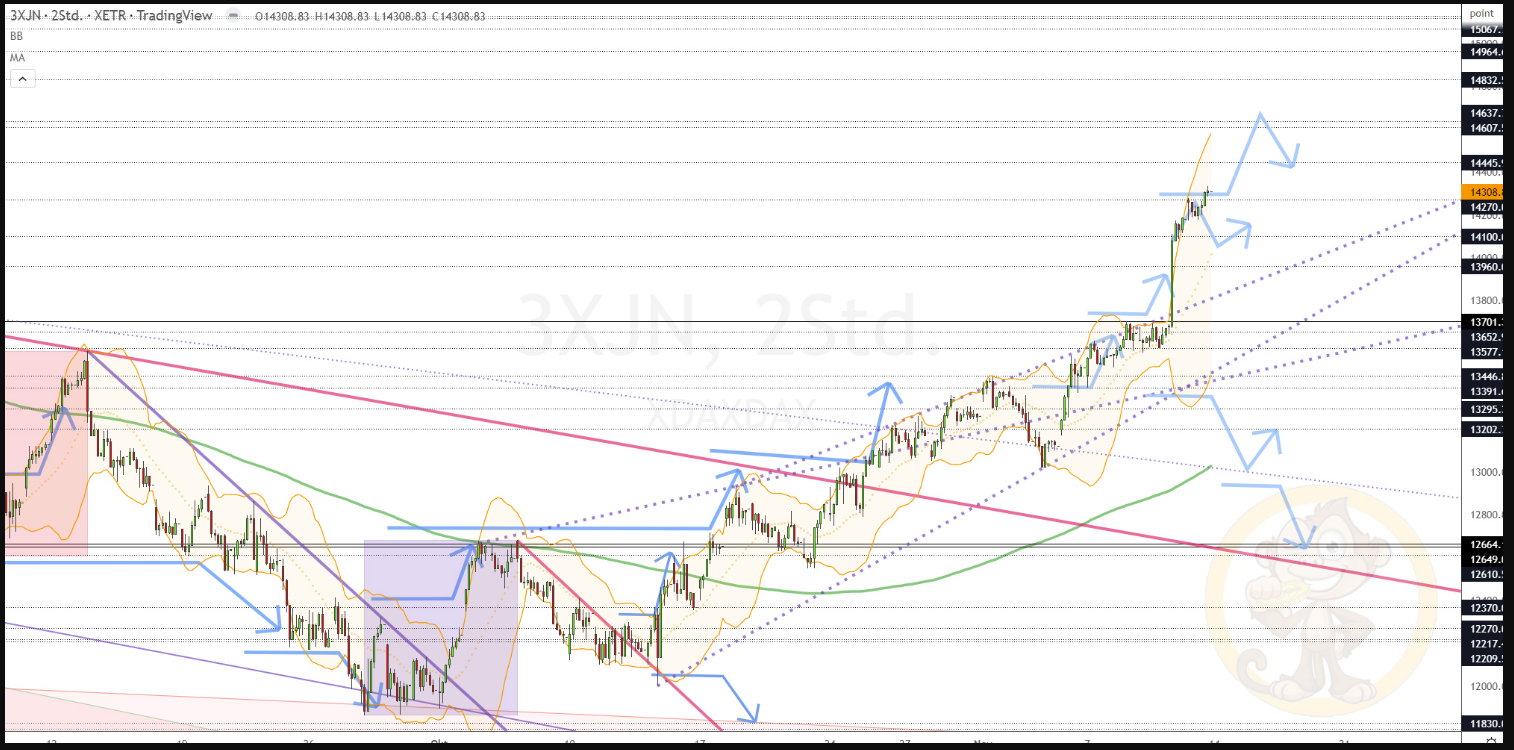Click the 14637 price level label
Viewport: 1514px width, 750px height.
tap(1483, 114)
